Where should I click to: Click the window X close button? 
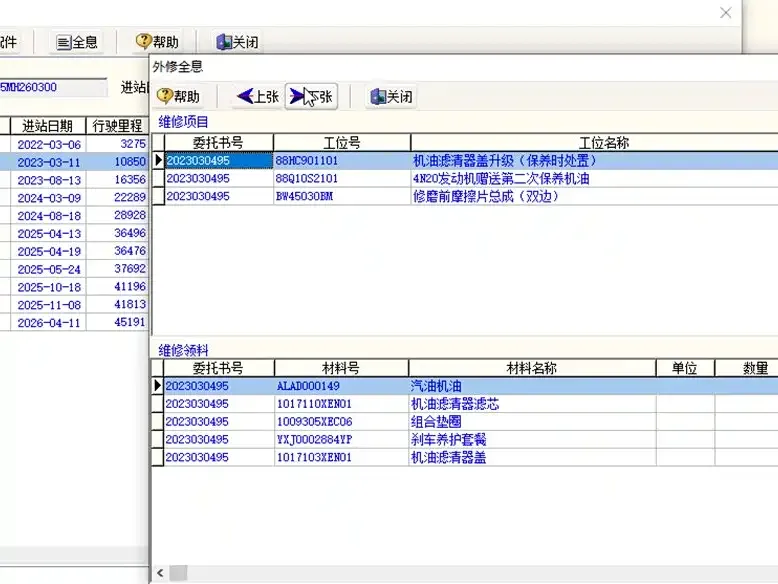pyautogui.click(x=725, y=13)
